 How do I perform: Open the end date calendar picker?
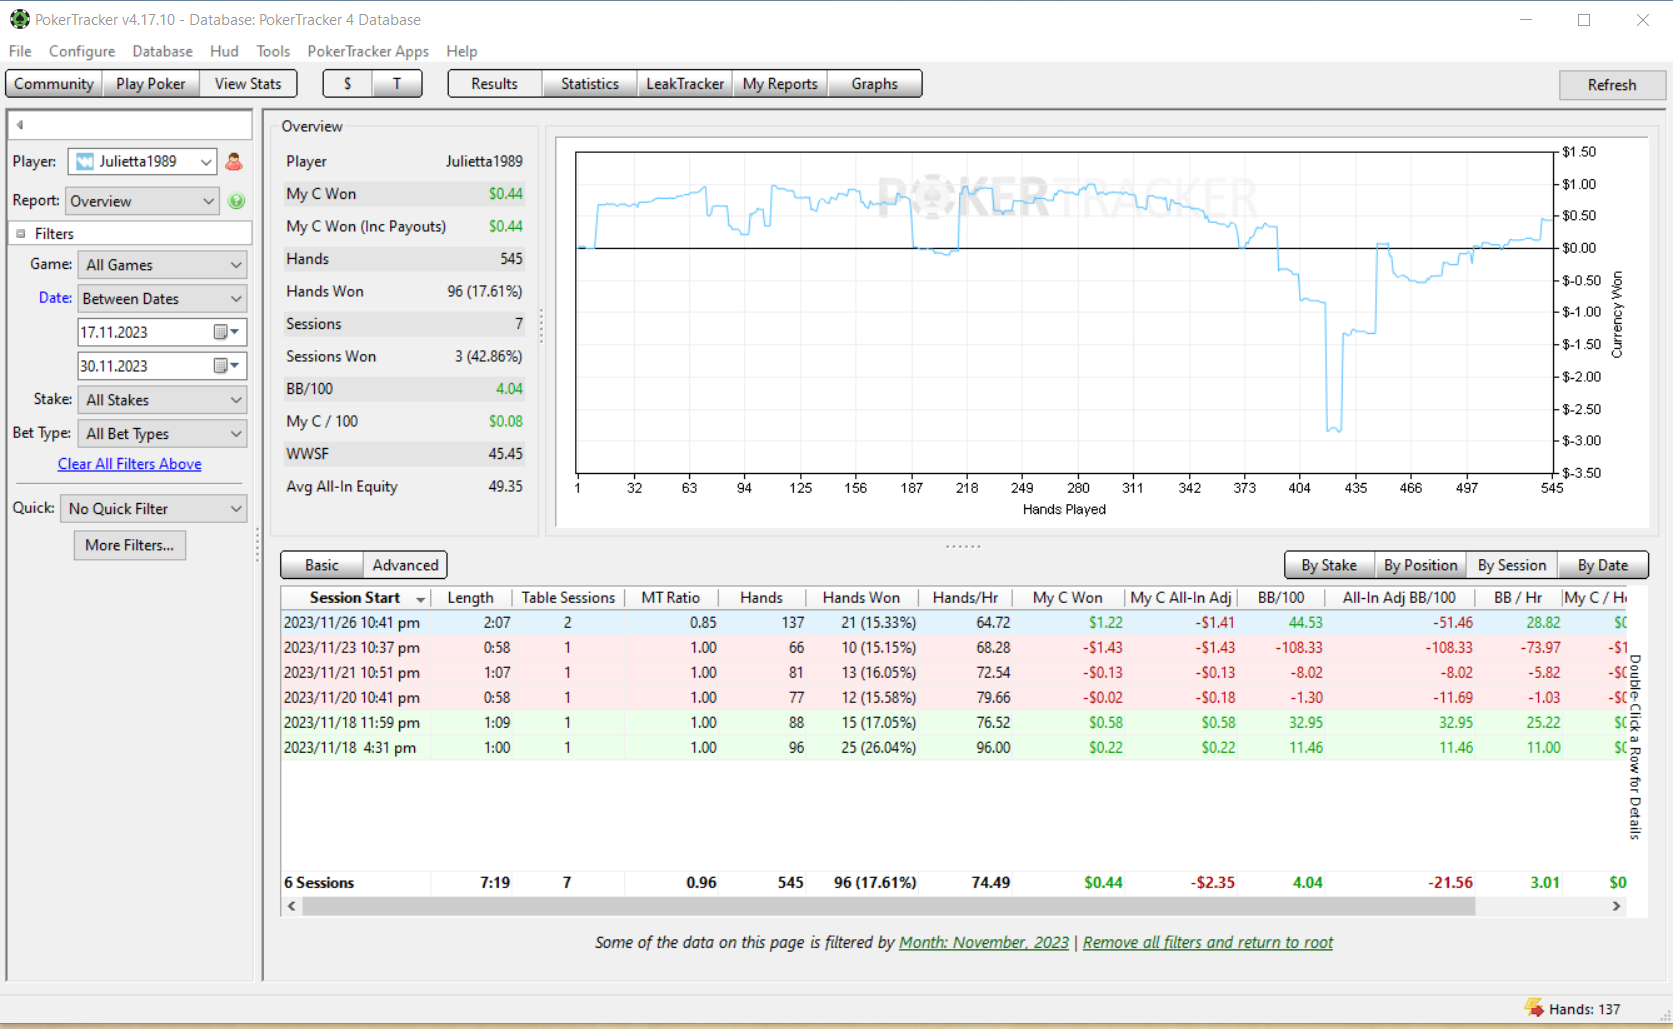(x=227, y=366)
